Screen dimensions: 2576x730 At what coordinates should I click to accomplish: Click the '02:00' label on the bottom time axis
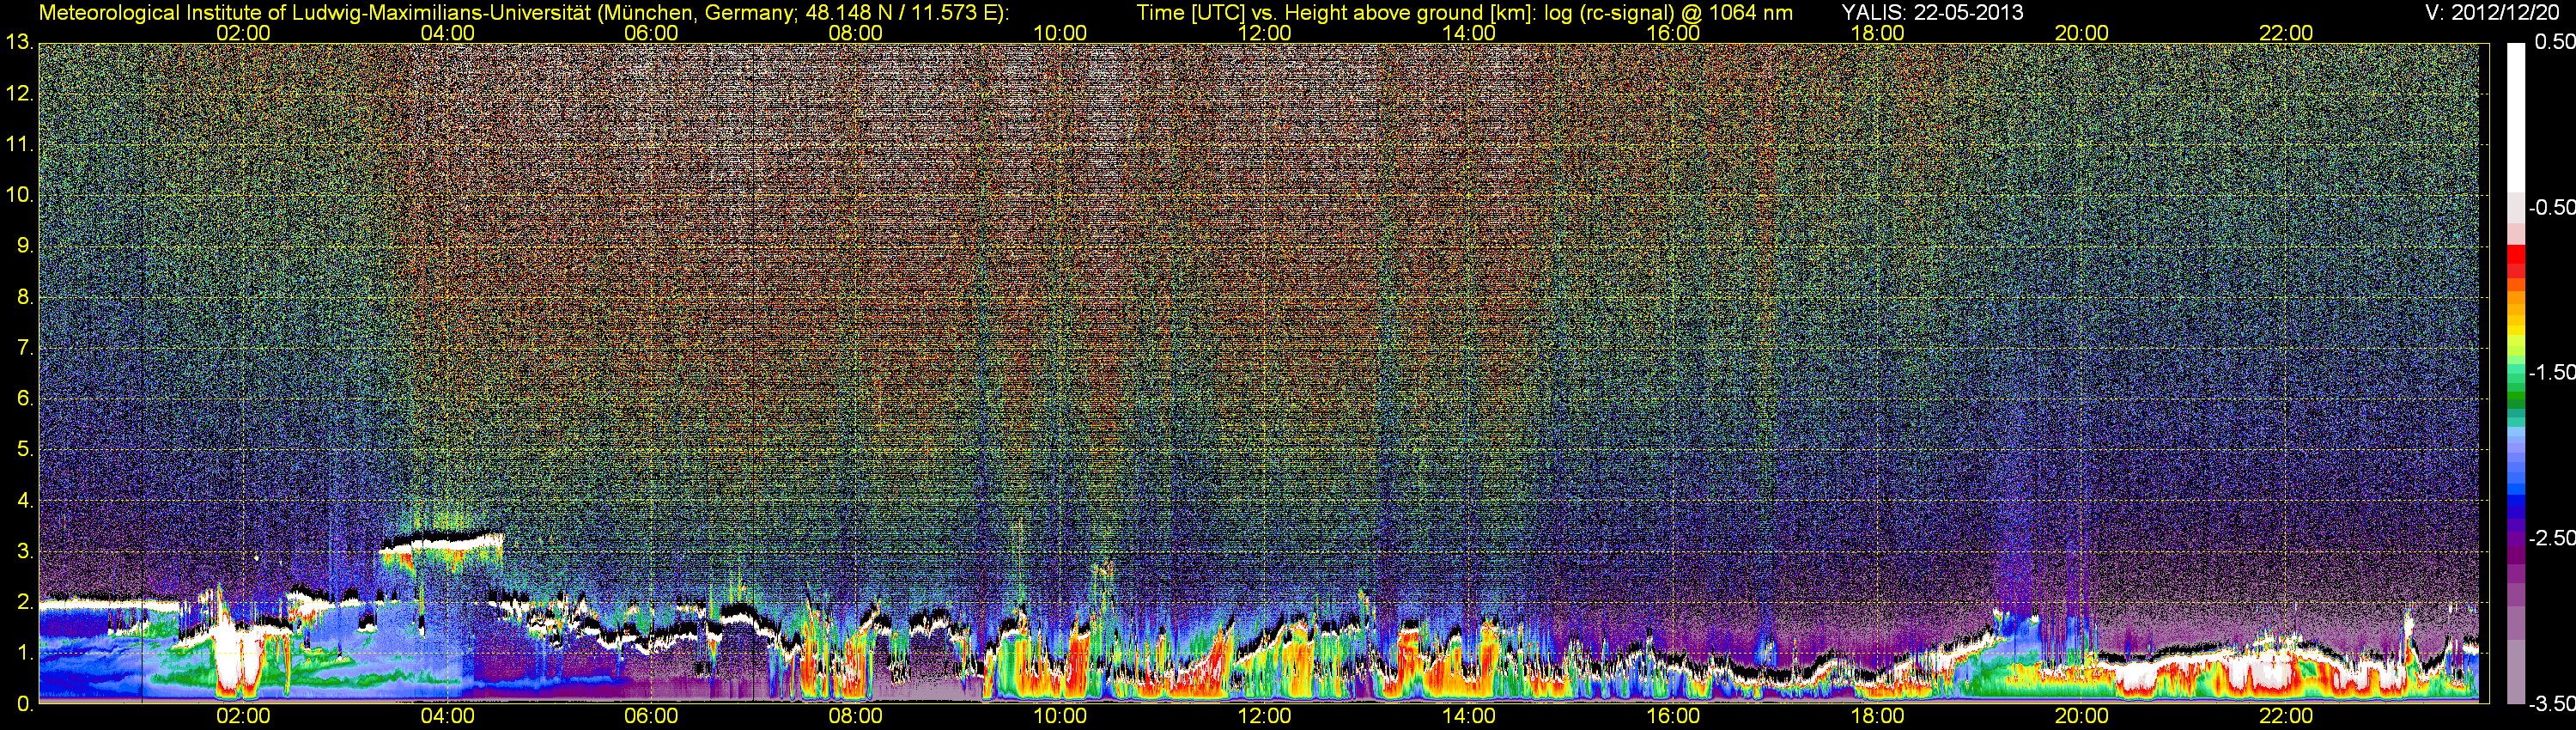243,716
